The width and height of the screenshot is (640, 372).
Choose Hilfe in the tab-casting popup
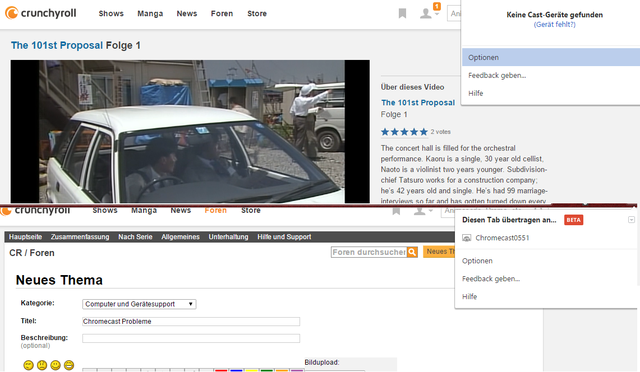(469, 296)
